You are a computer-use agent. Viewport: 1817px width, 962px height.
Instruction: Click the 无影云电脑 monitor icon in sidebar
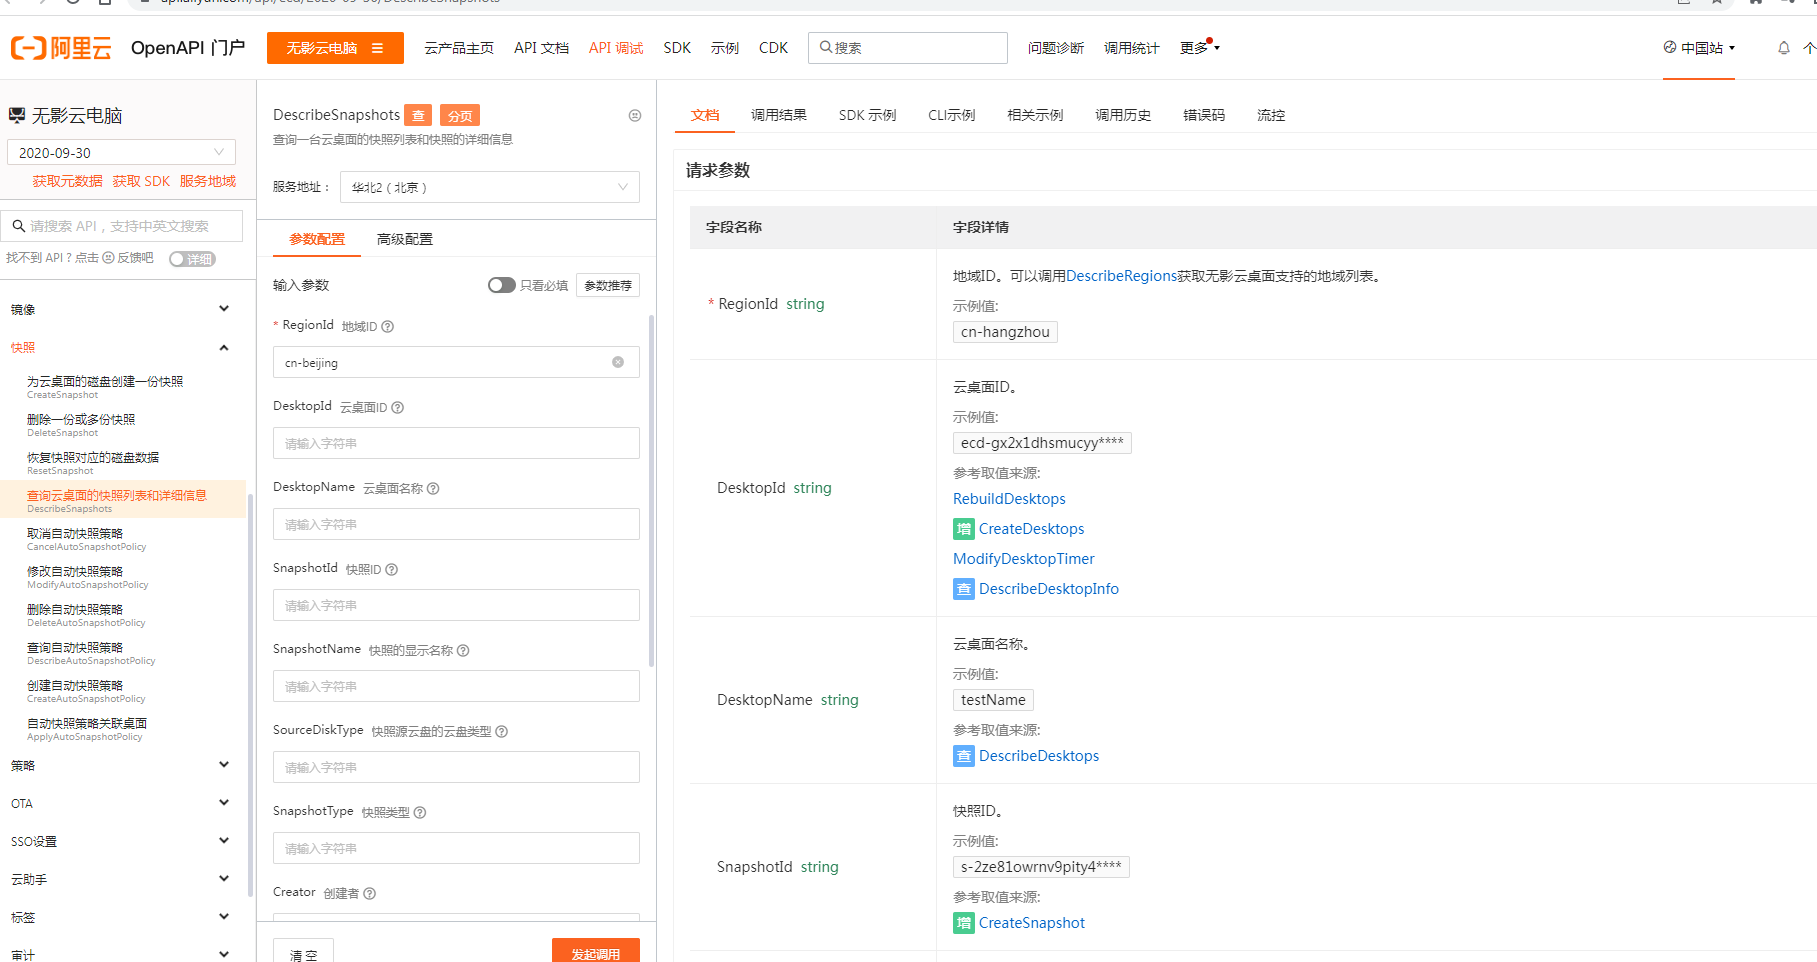click(x=17, y=116)
